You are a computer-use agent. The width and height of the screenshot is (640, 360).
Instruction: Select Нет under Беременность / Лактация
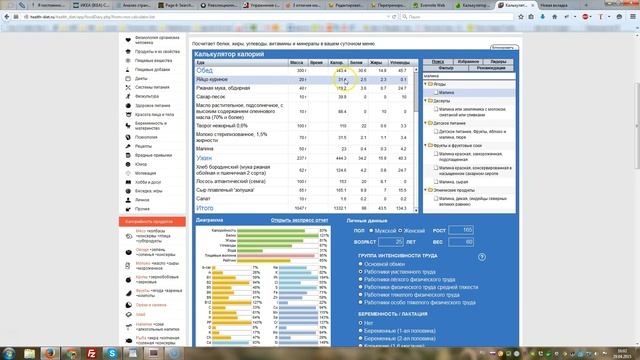click(360, 323)
